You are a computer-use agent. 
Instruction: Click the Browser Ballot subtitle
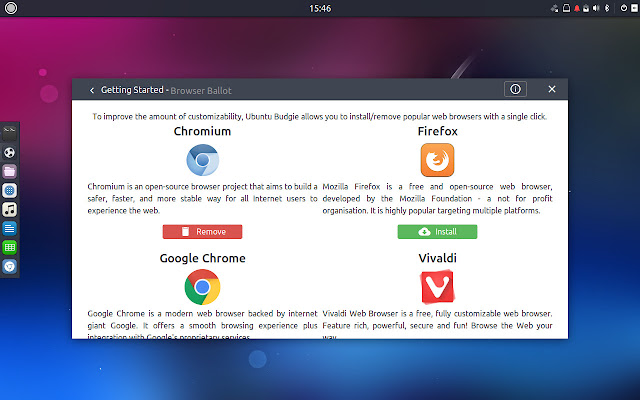point(201,91)
